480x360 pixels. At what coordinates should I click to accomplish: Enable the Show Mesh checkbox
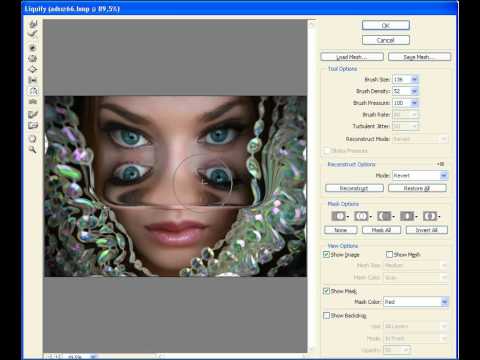tap(389, 254)
